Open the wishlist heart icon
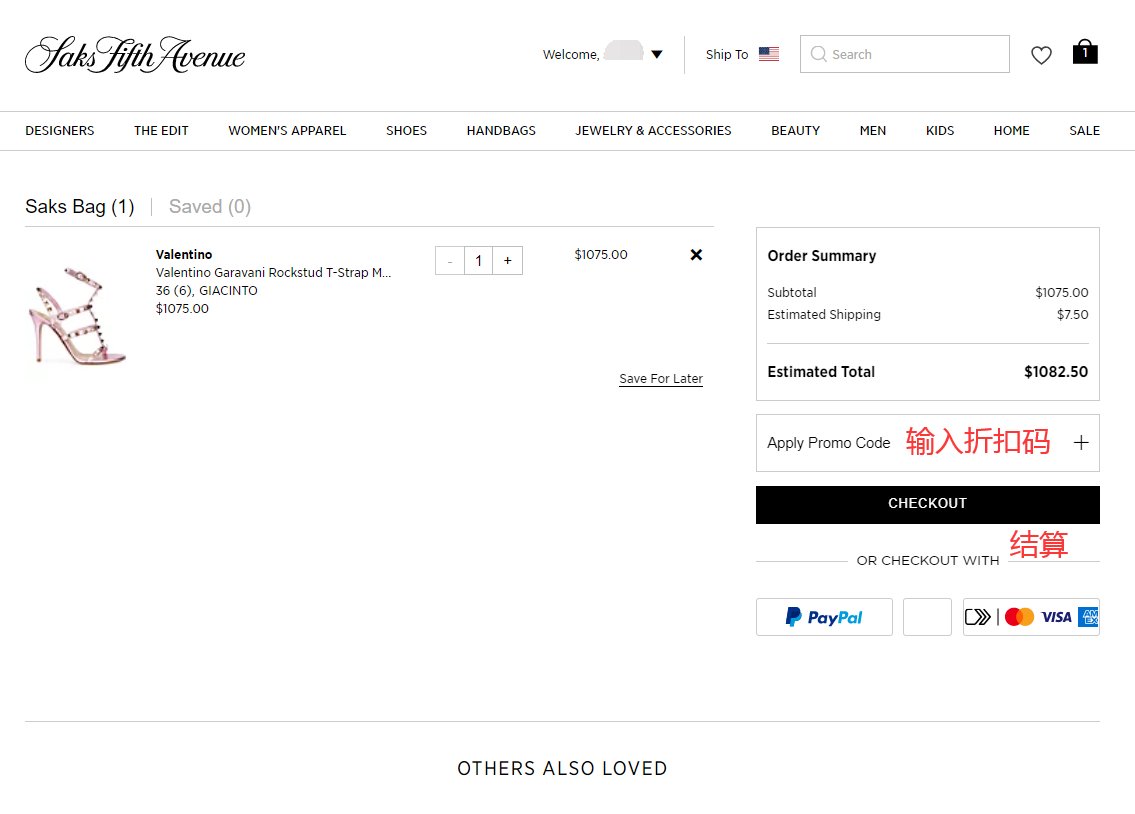This screenshot has height=814, width=1135. click(1041, 55)
